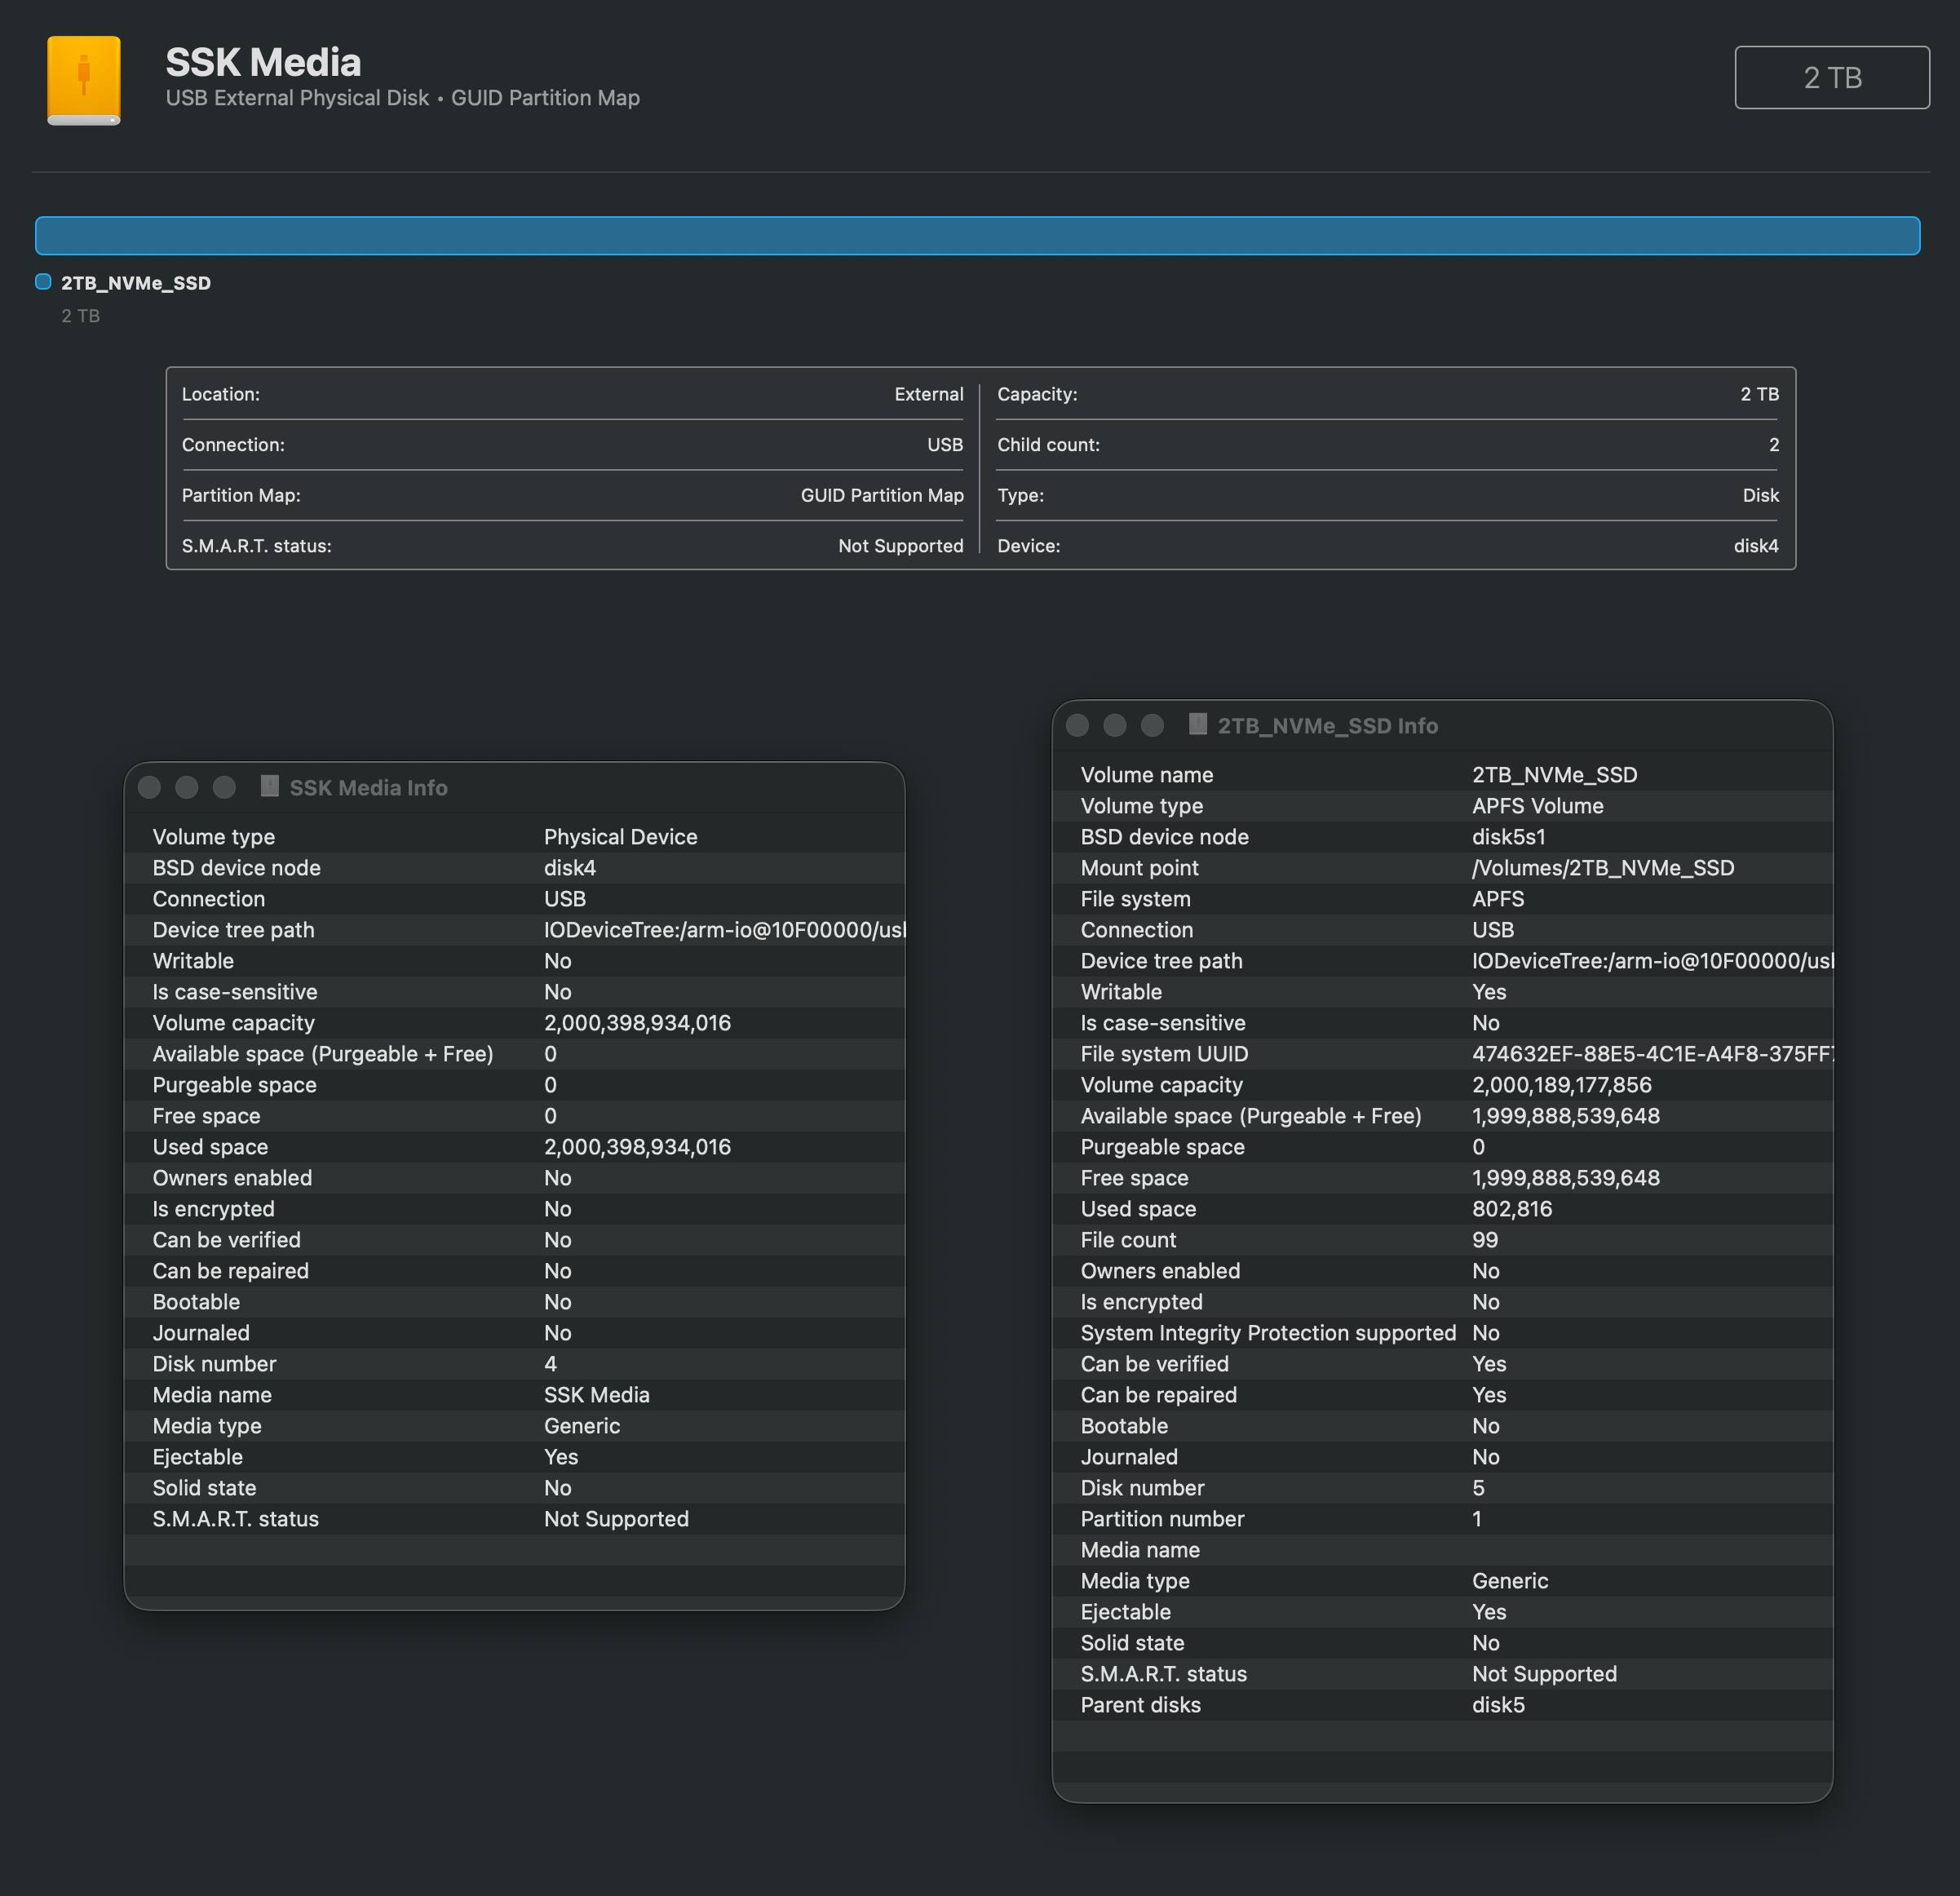Select the Parent disks 'disk5' value
1960x1896 pixels.
1498,1705
